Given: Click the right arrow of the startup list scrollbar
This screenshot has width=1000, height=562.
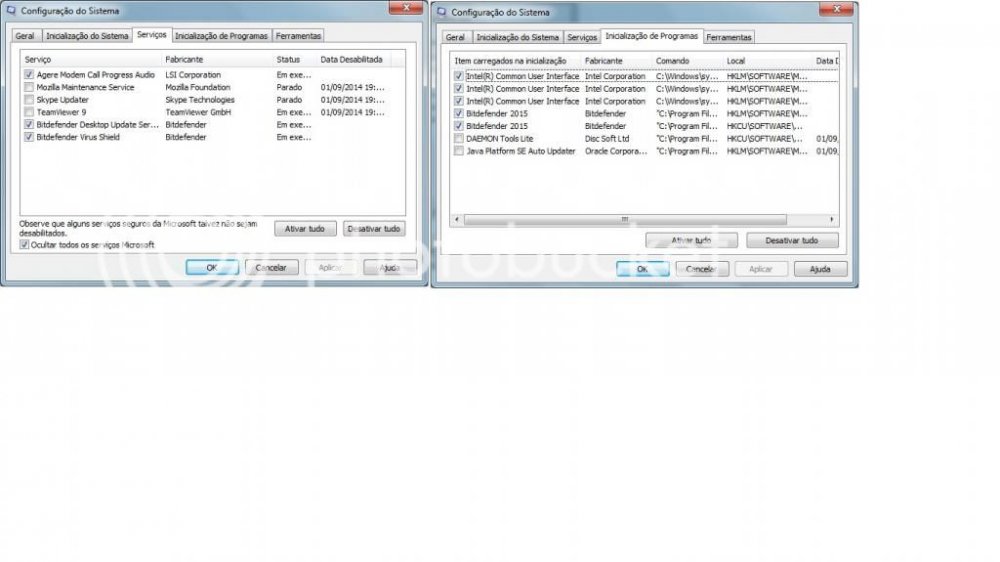Looking at the screenshot, I should tap(832, 219).
